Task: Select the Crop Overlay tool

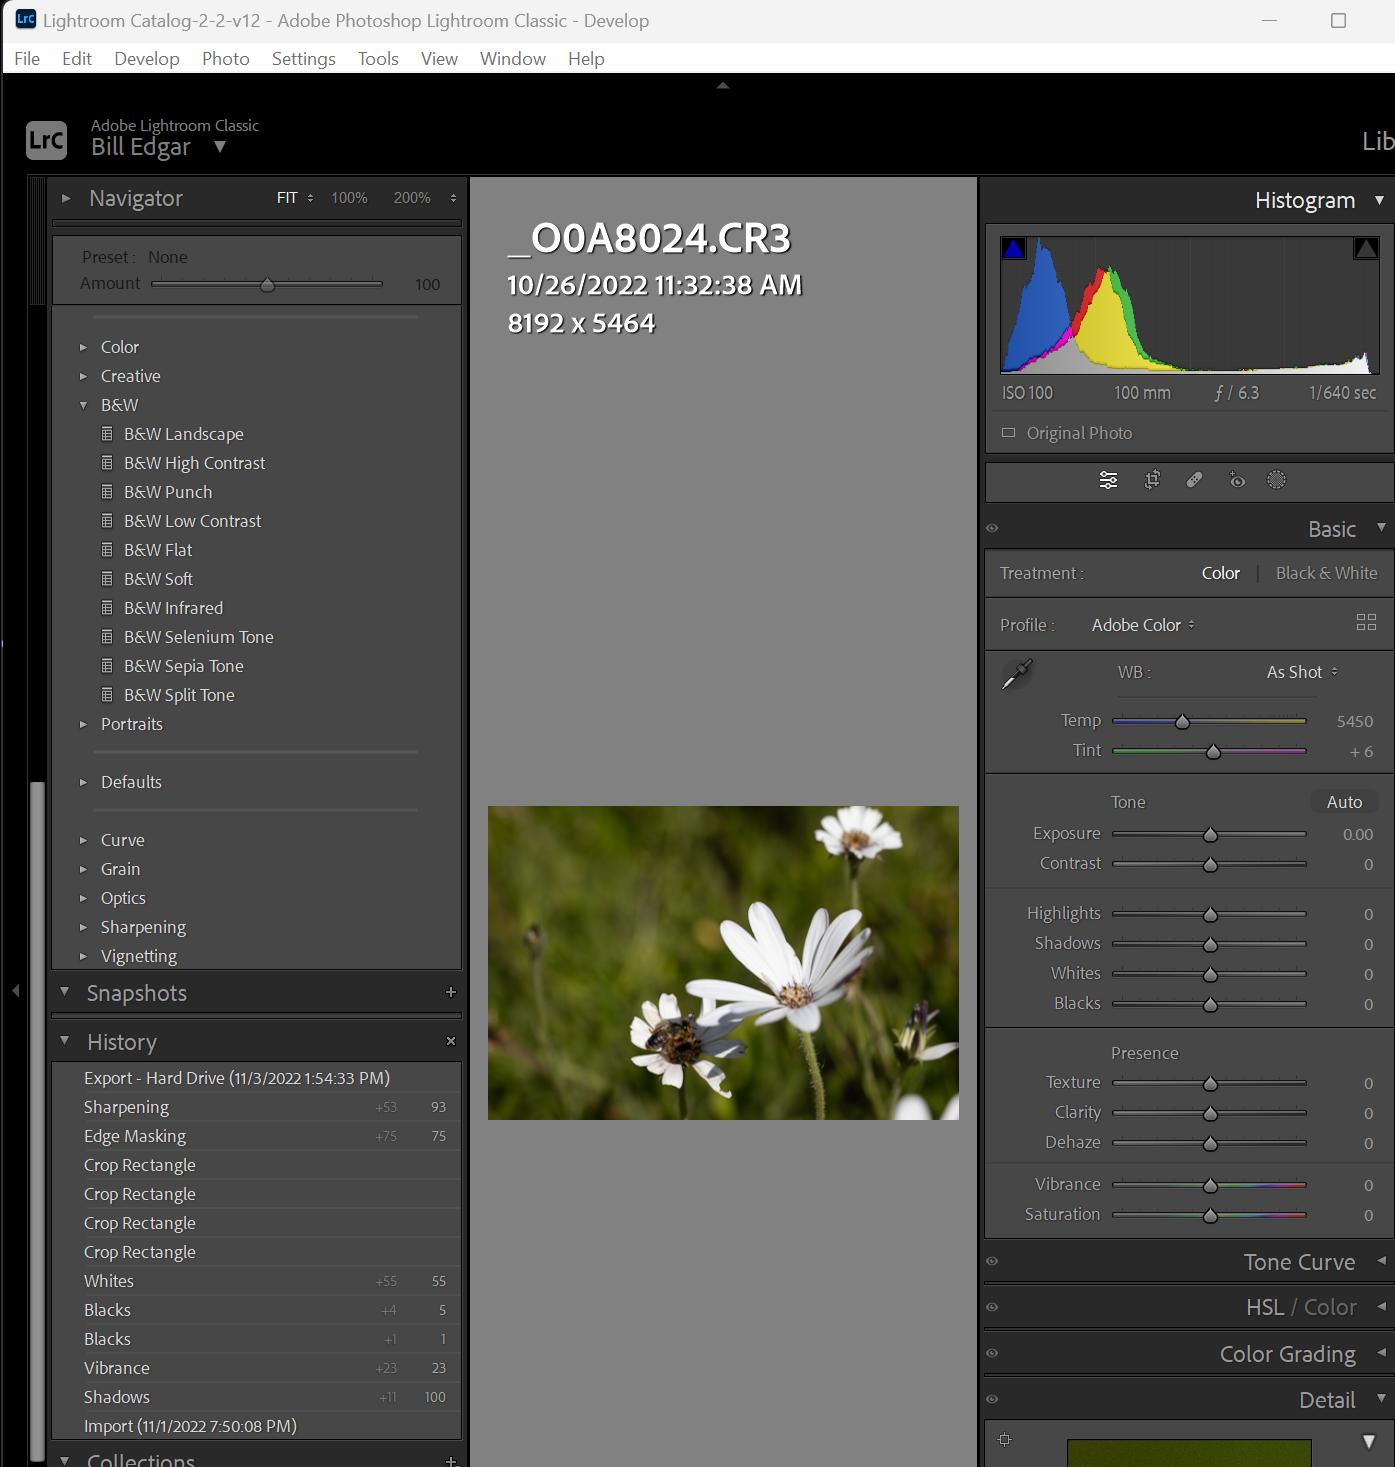Action: tap(1151, 481)
